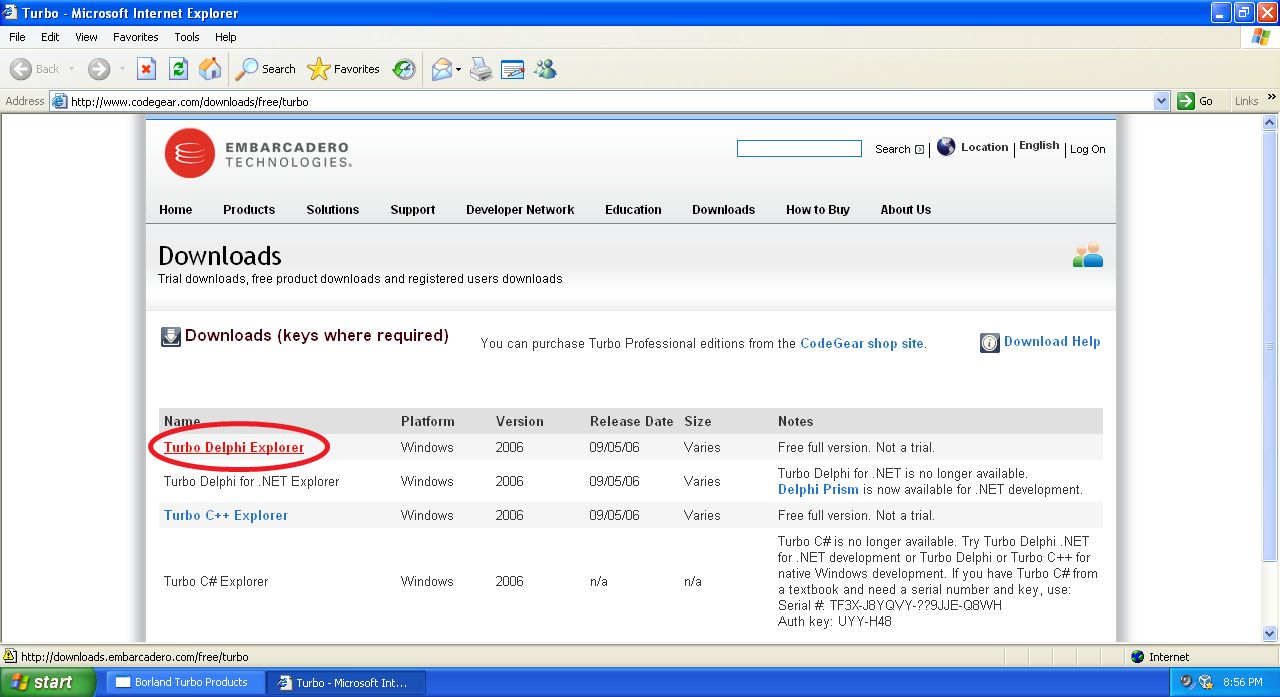Open Support navigation item

[x=413, y=210]
